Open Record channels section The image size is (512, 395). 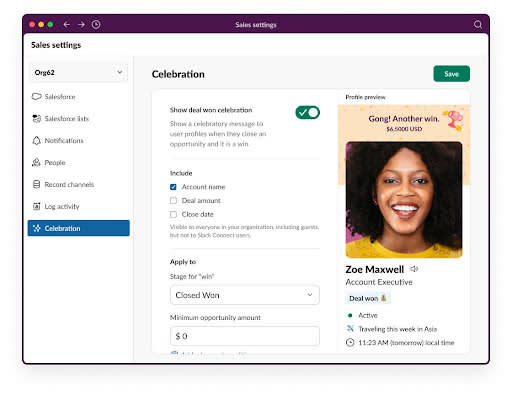tap(79, 184)
